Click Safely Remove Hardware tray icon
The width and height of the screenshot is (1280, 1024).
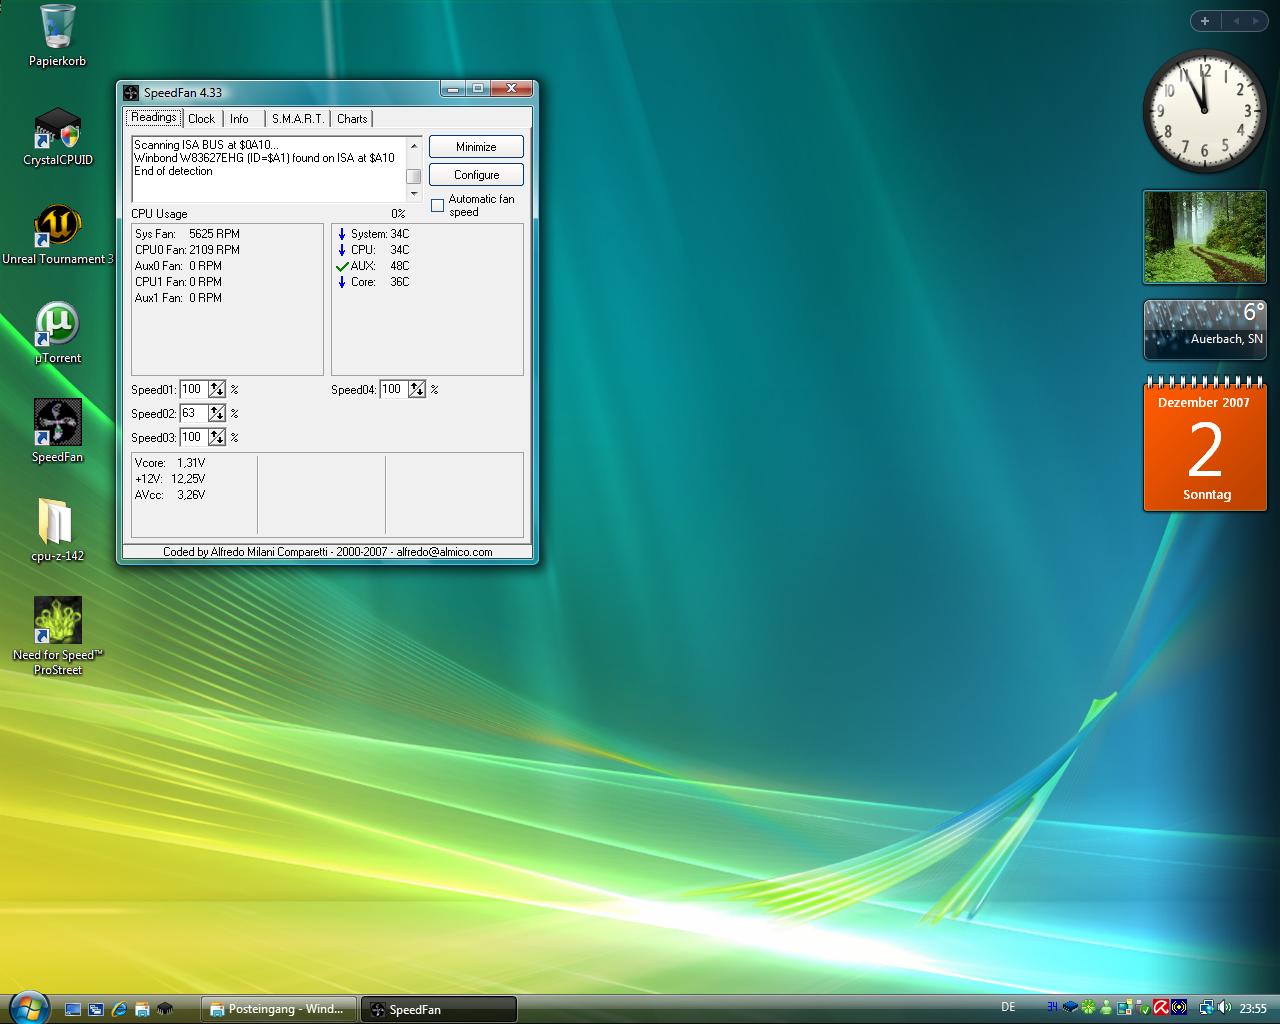point(1143,1007)
